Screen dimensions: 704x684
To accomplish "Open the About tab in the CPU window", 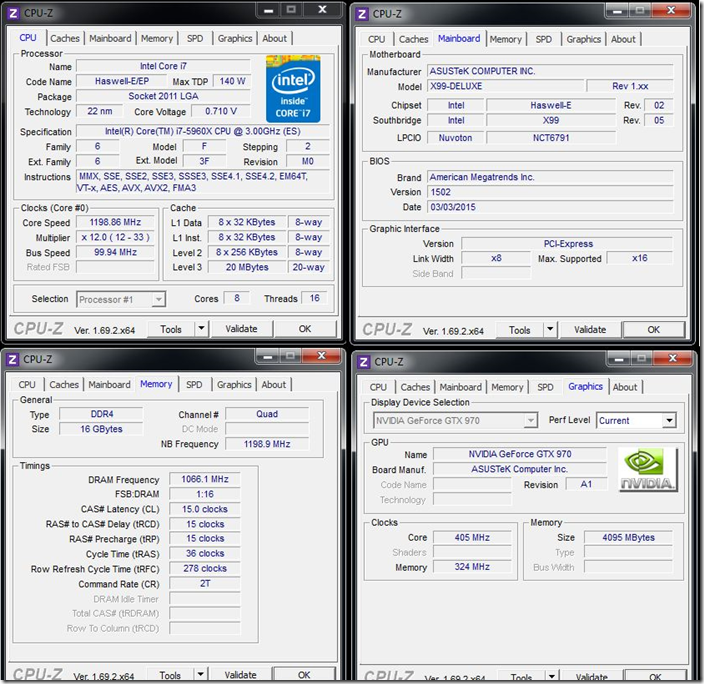I will (274, 39).
